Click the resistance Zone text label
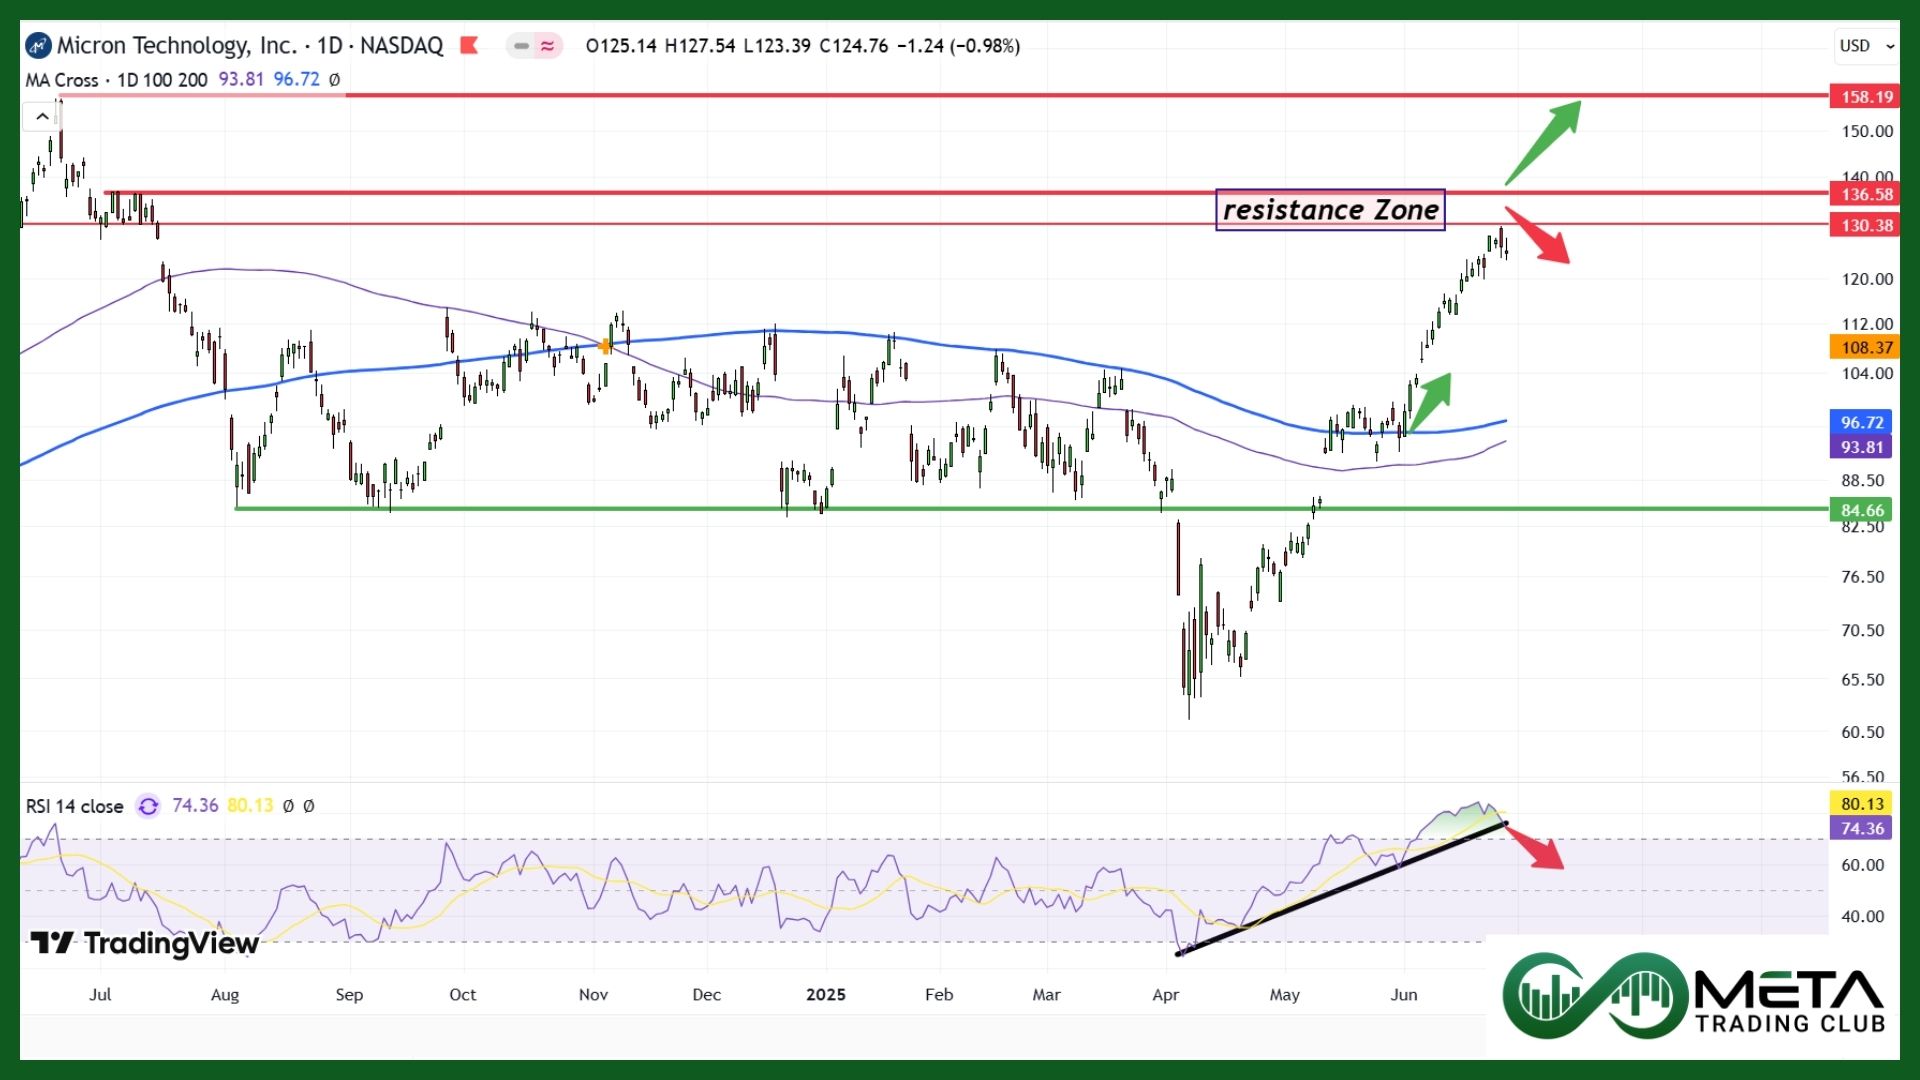 coord(1330,210)
